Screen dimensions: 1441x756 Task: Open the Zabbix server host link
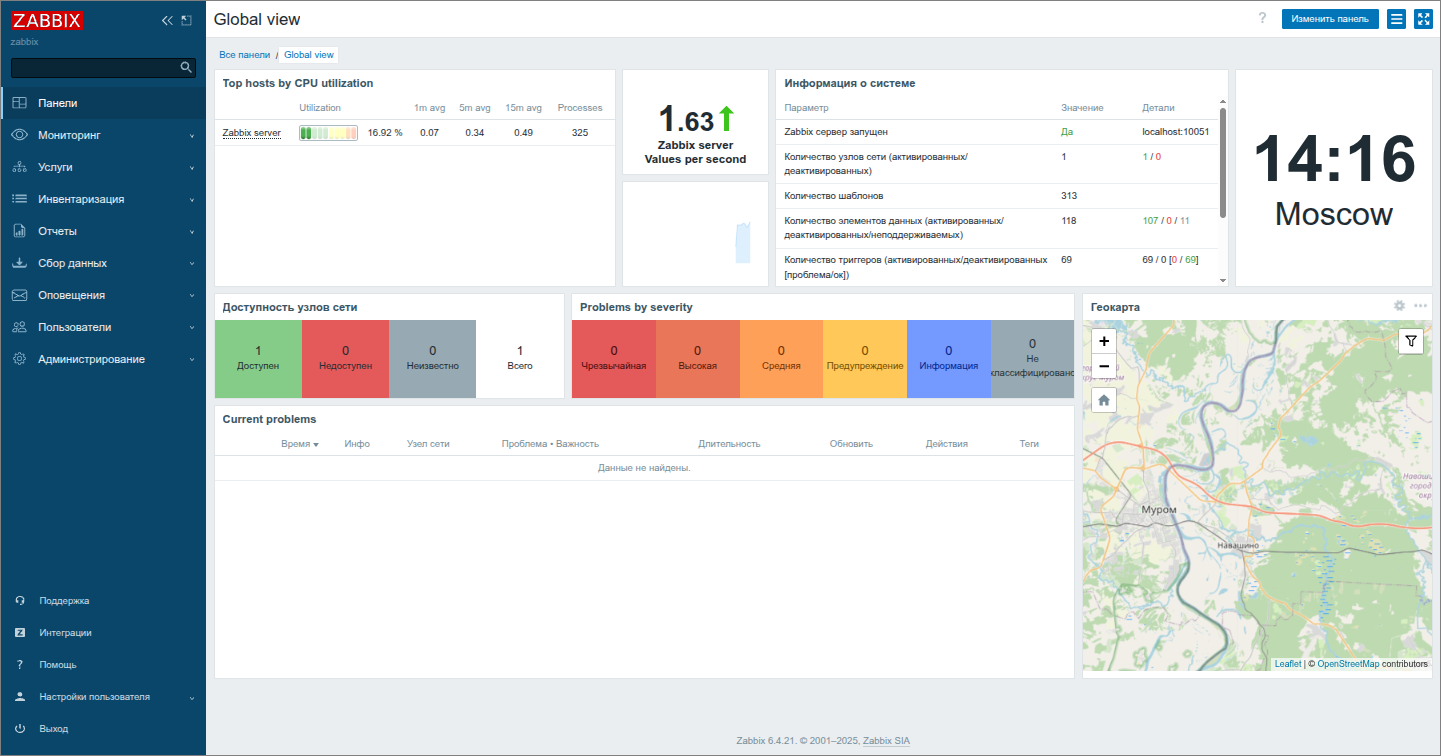pyautogui.click(x=251, y=133)
